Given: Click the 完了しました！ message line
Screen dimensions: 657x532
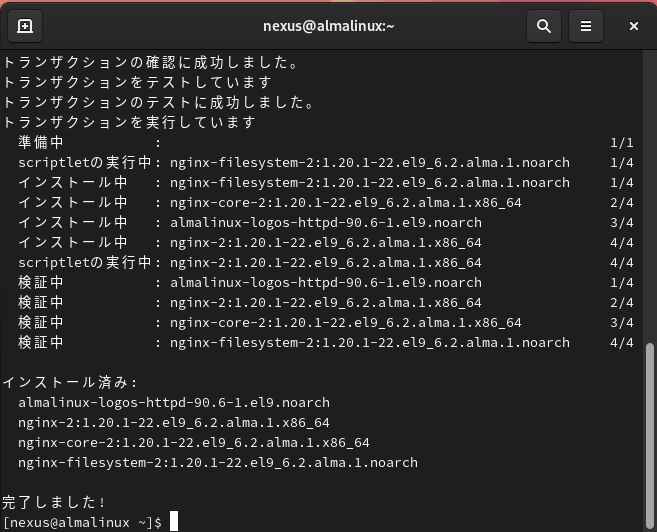Looking at the screenshot, I should pos(55,502).
